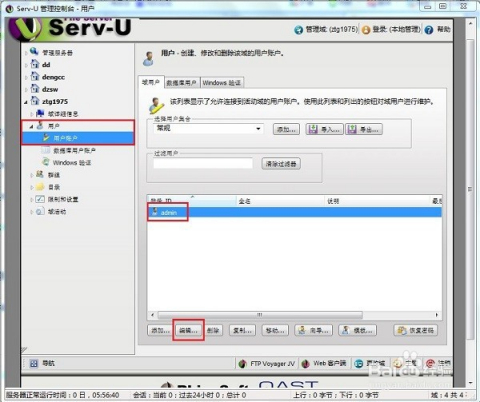480x402 pixels.
Task: Click the navigation grid icon at bottom left
Action: tap(34, 364)
